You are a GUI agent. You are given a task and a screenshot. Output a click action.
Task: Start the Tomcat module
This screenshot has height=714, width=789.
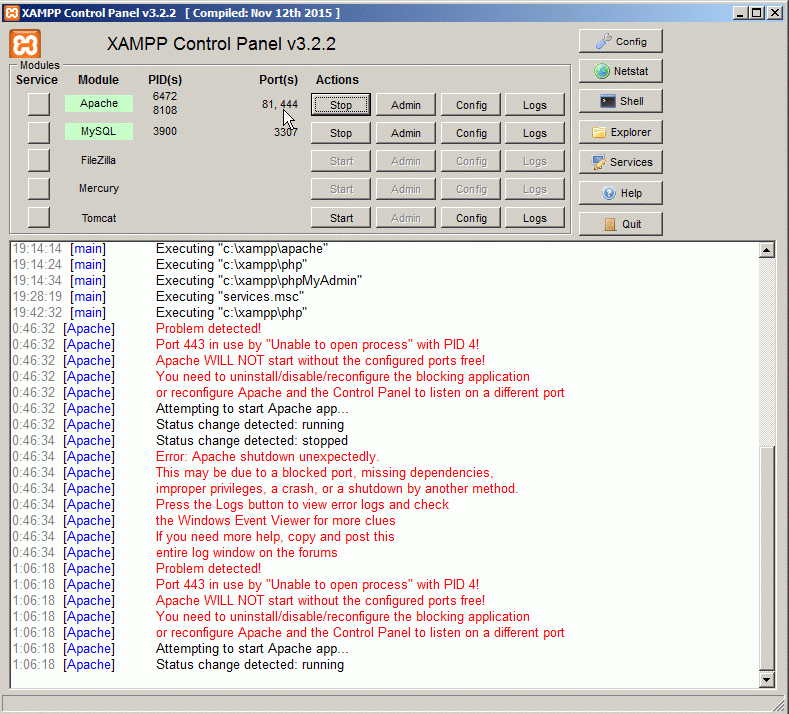coord(341,218)
